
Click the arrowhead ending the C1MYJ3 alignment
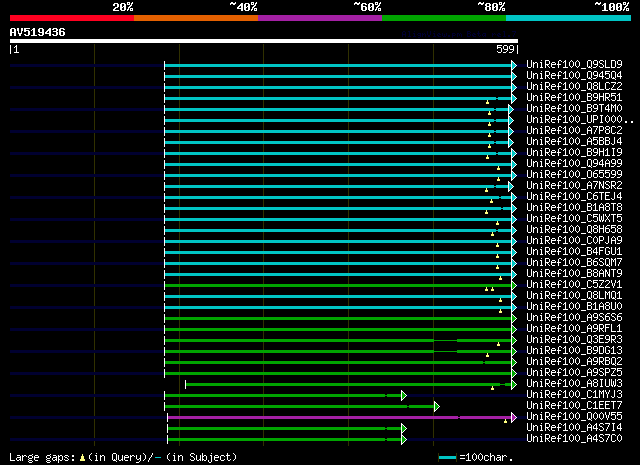coord(404,395)
